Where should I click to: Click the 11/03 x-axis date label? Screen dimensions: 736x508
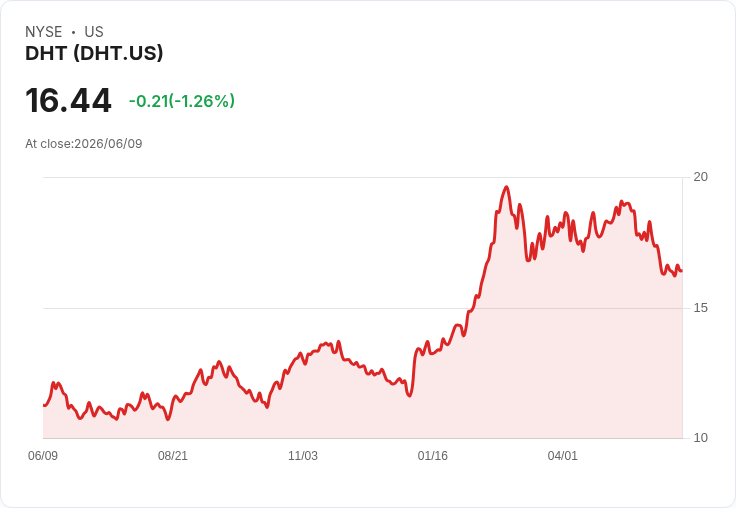point(303,456)
